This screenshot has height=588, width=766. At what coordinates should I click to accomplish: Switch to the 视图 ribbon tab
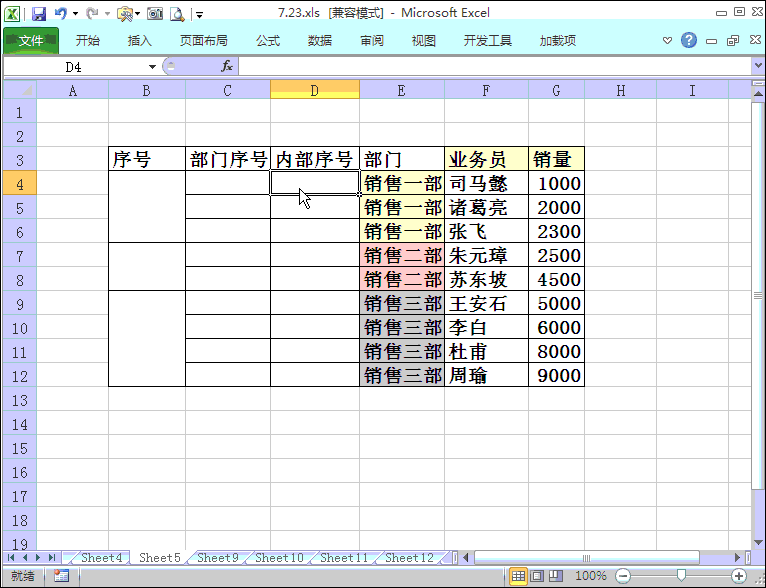point(424,41)
